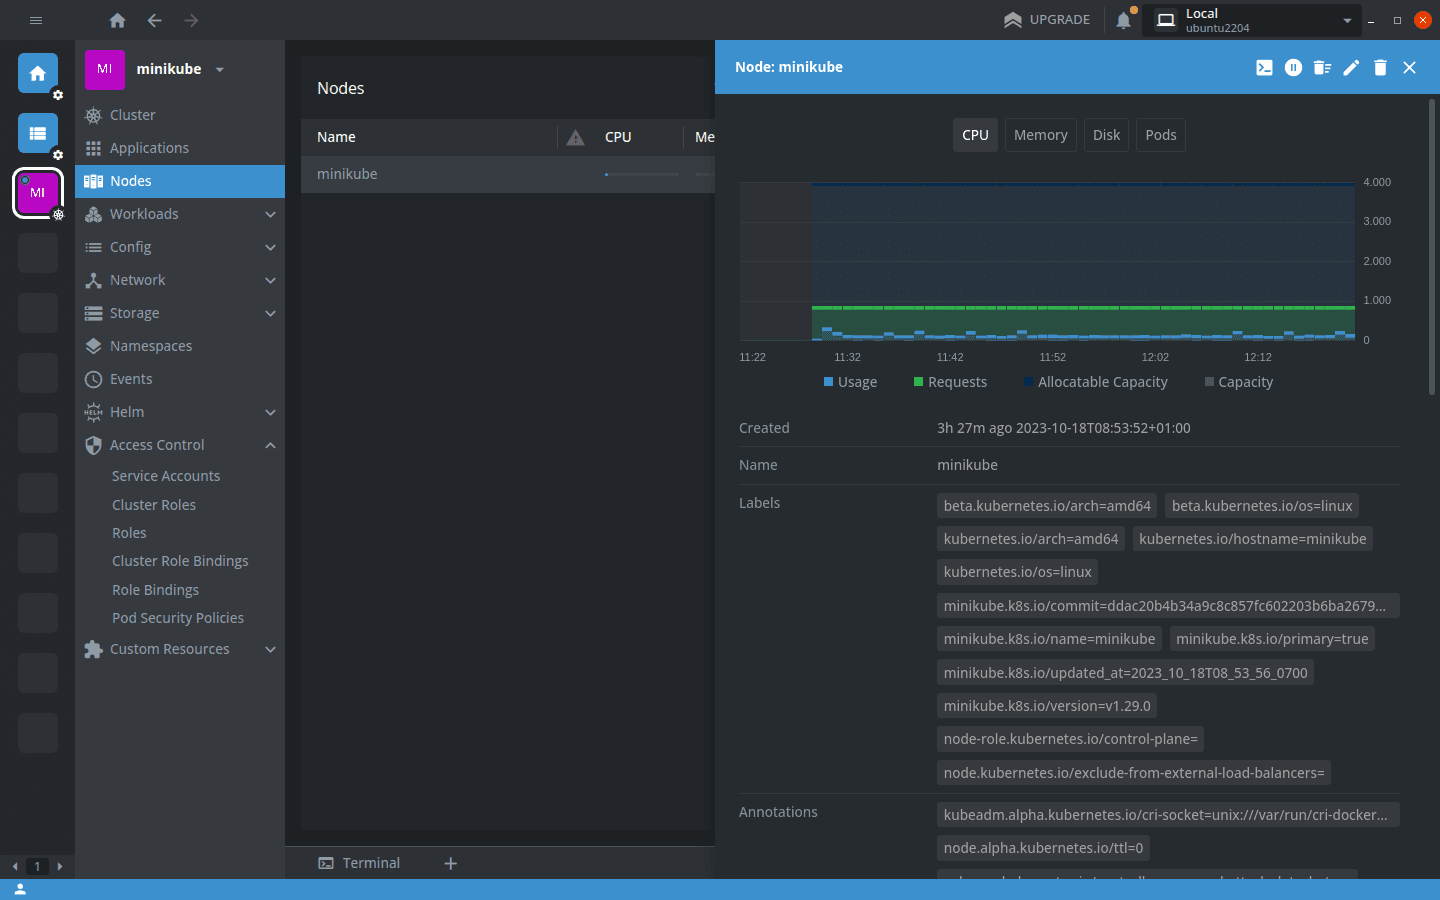Expand the Storage section
The image size is (1440, 900).
click(x=180, y=313)
